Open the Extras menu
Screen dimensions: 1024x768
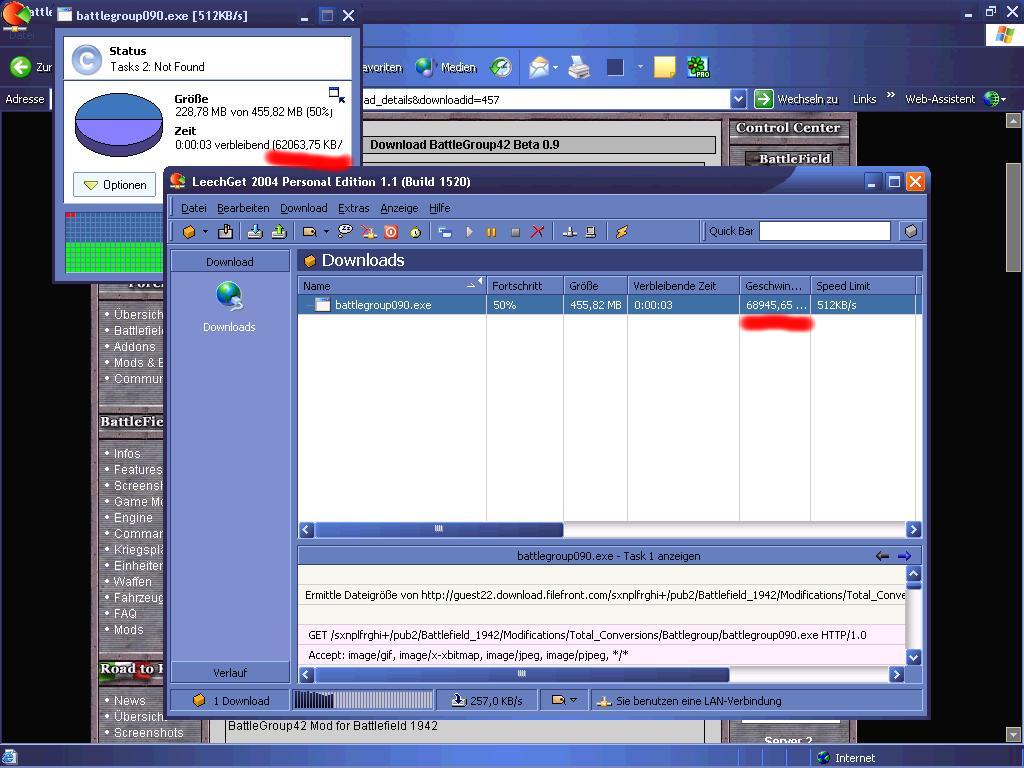353,208
